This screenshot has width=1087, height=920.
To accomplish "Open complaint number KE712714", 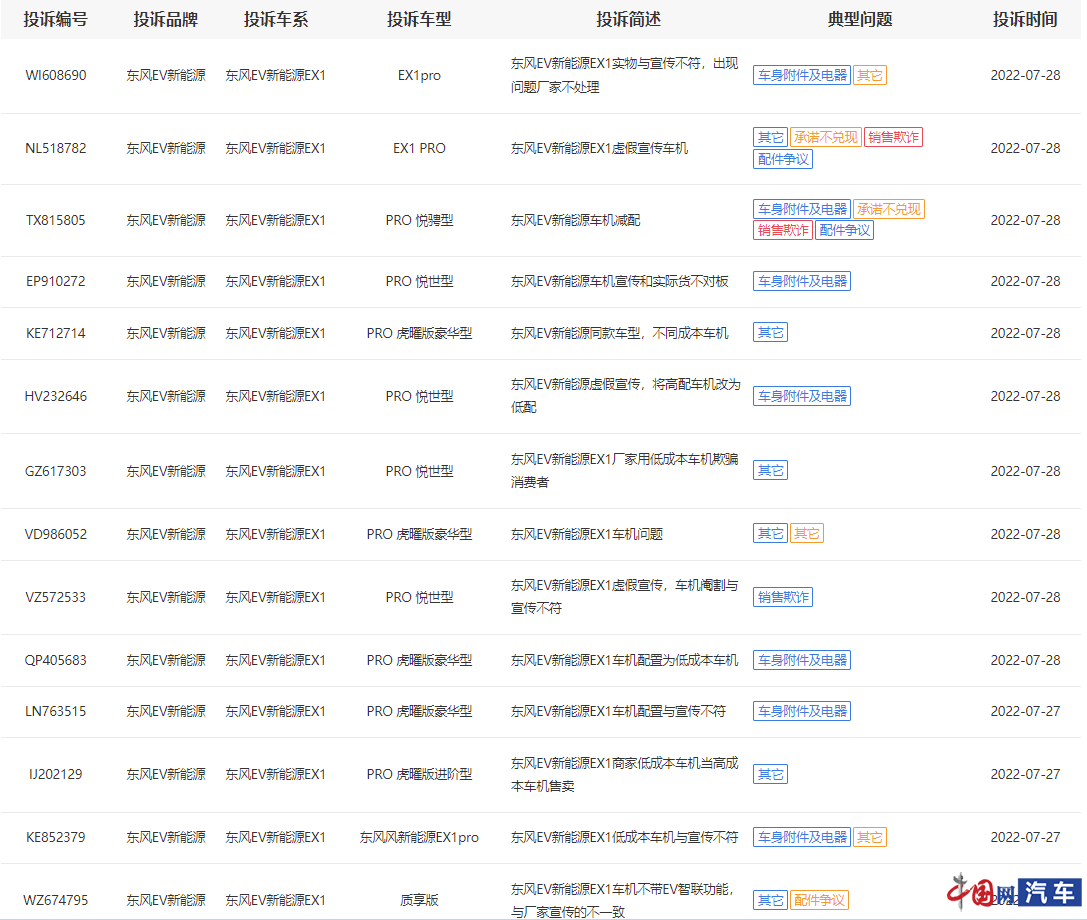I will 56,334.
